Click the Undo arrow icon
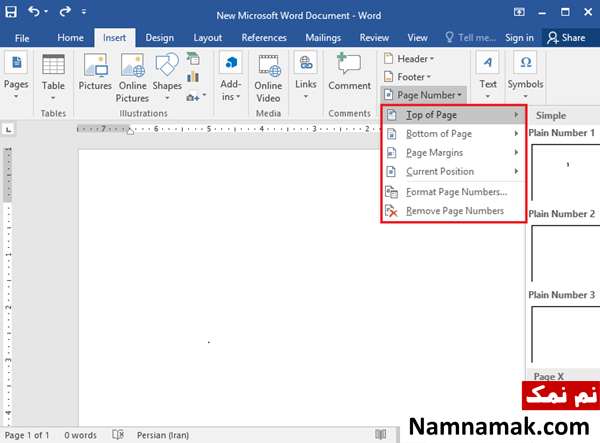 (34, 12)
